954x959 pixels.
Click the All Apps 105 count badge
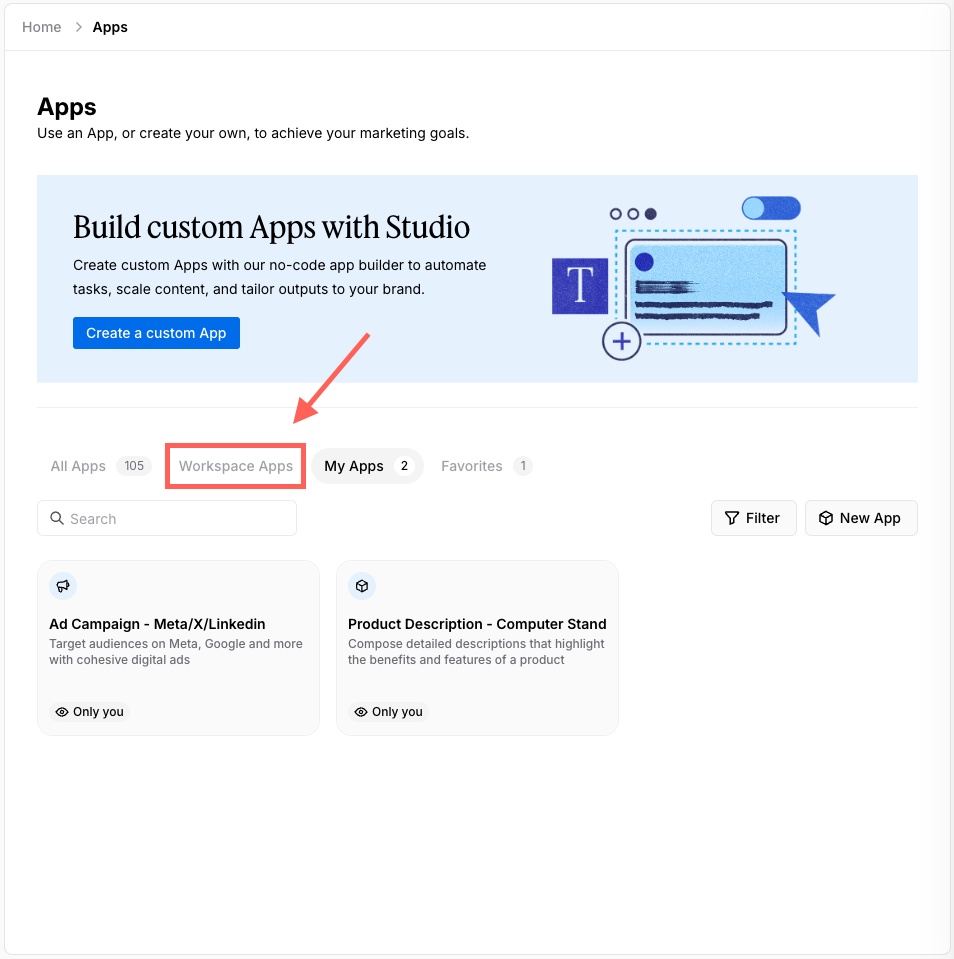click(x=134, y=466)
